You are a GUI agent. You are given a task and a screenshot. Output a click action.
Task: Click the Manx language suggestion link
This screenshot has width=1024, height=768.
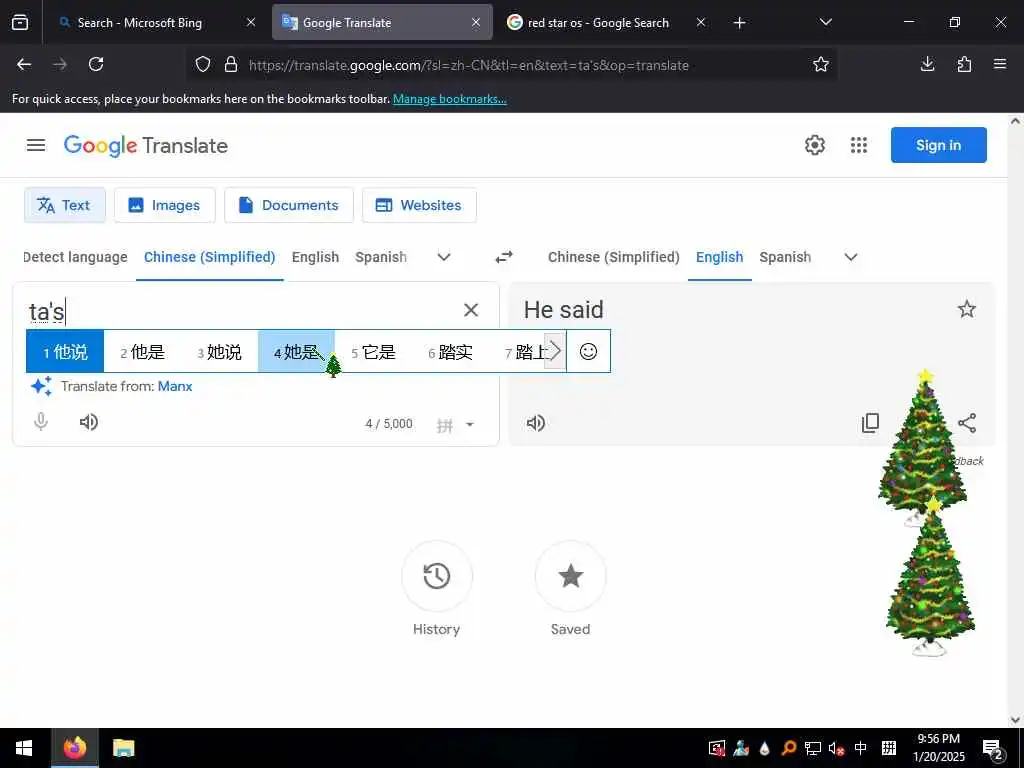click(175, 386)
